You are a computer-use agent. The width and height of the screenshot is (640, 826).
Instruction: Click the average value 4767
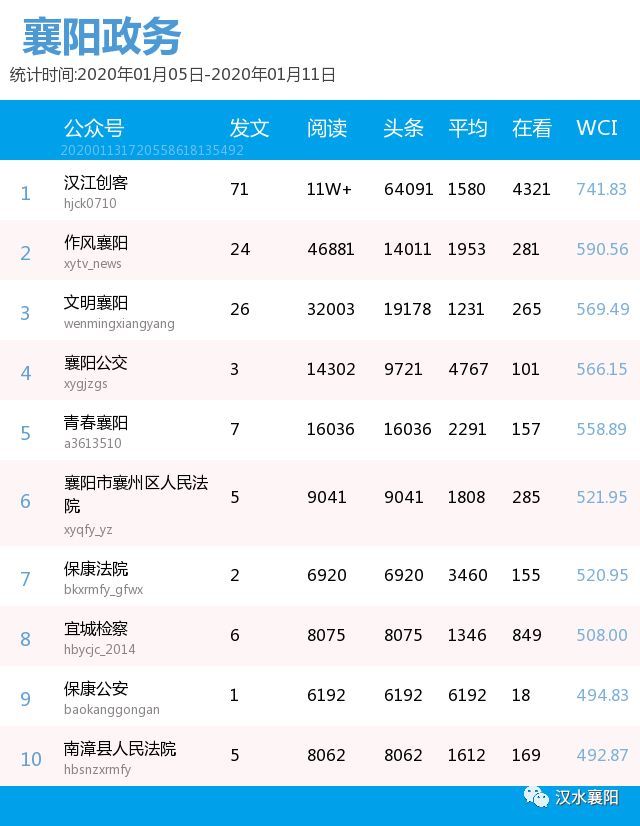tap(468, 369)
